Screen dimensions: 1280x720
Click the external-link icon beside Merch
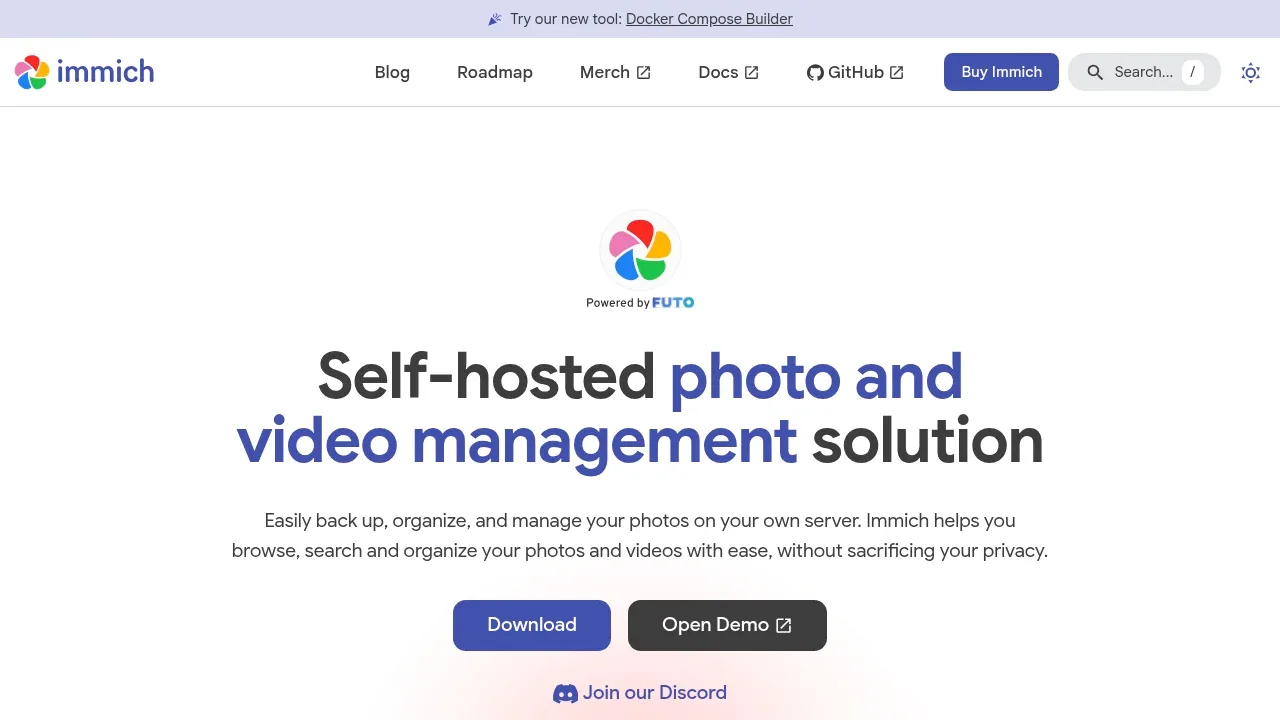[644, 72]
